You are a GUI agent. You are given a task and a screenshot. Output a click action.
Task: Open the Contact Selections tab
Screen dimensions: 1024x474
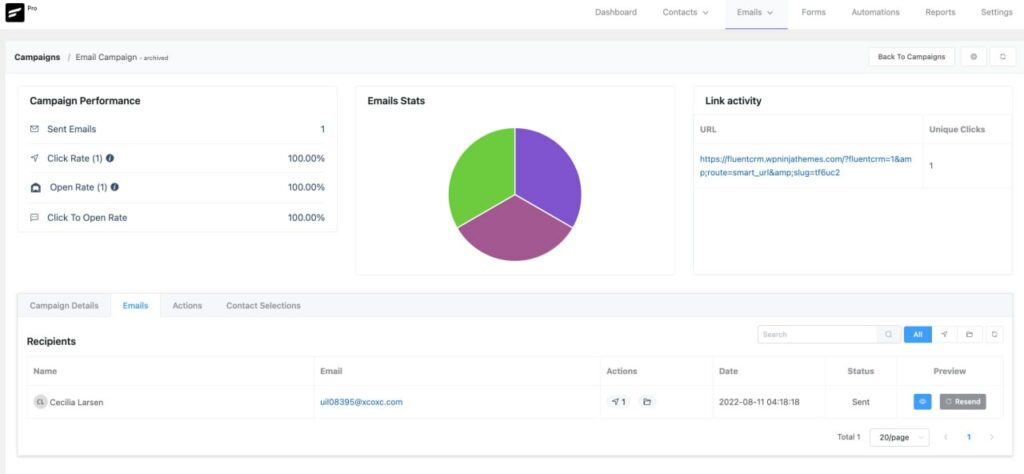point(263,306)
